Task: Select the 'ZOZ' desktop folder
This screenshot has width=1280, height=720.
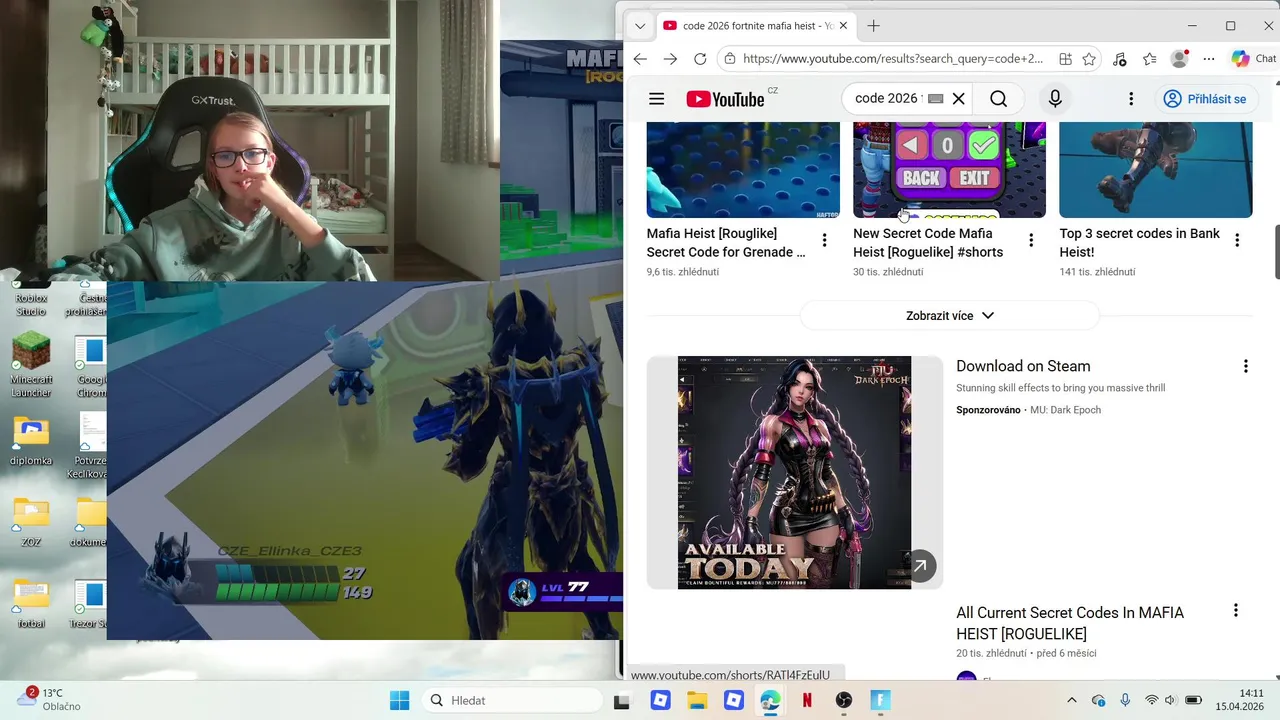Action: pos(31,522)
